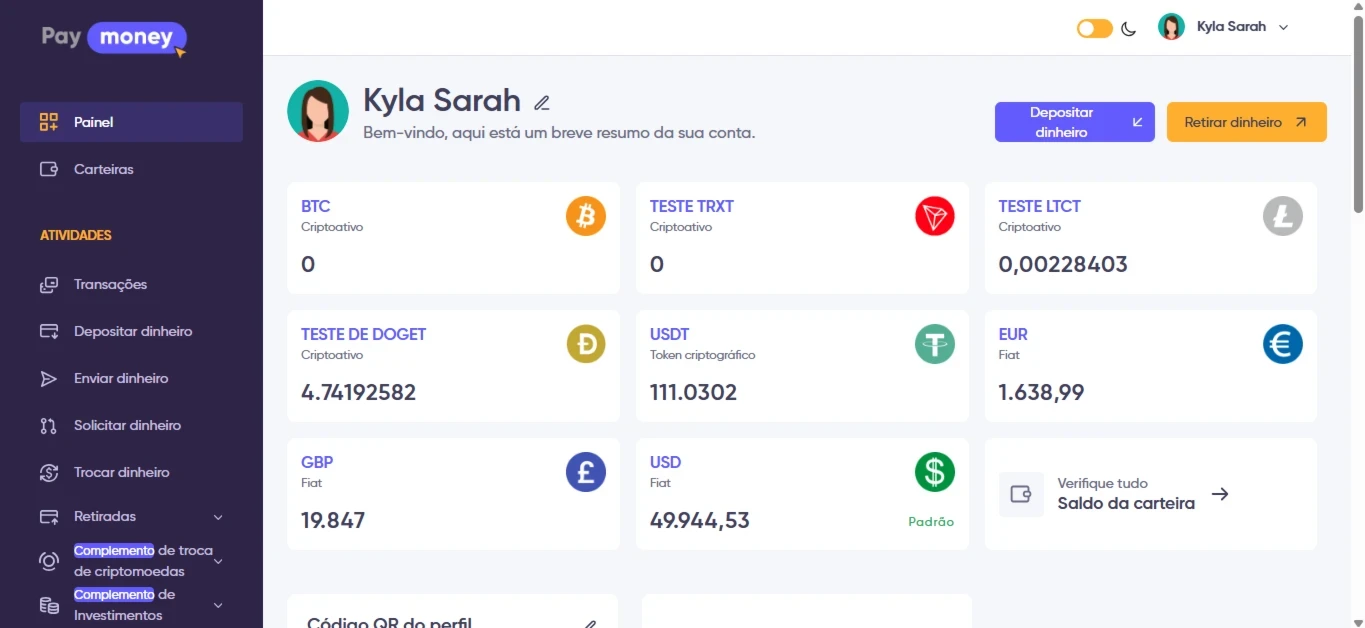Go to Transações in the sidebar
1365x628 pixels.
click(x=110, y=285)
